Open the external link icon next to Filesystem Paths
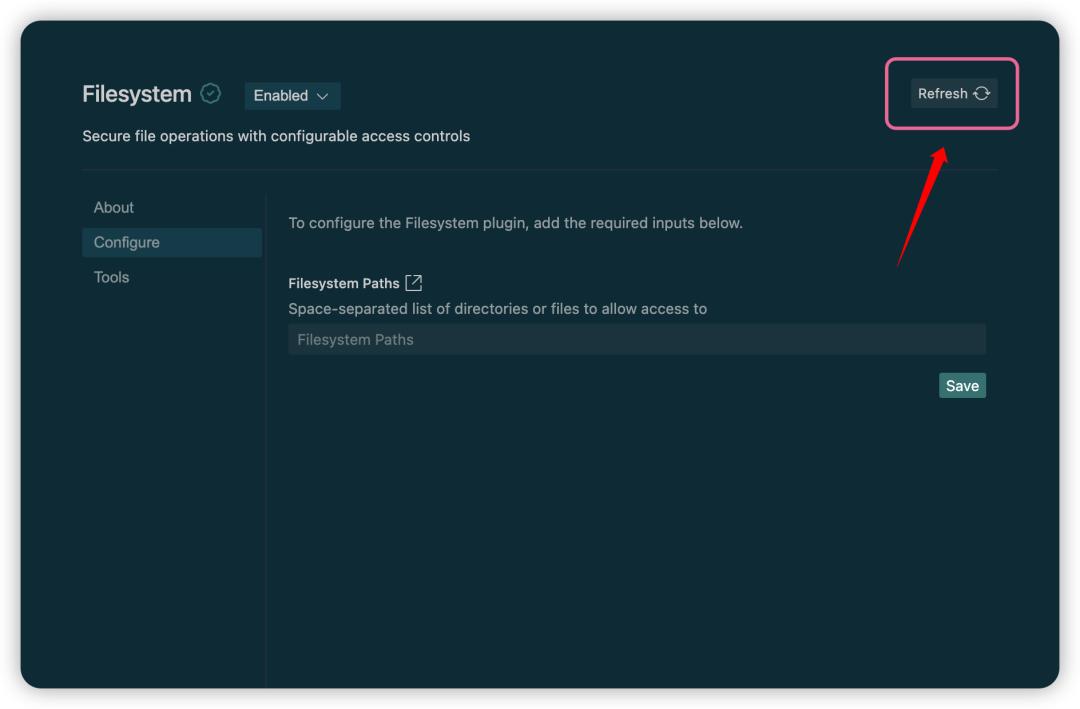The height and width of the screenshot is (709, 1080). tap(414, 283)
